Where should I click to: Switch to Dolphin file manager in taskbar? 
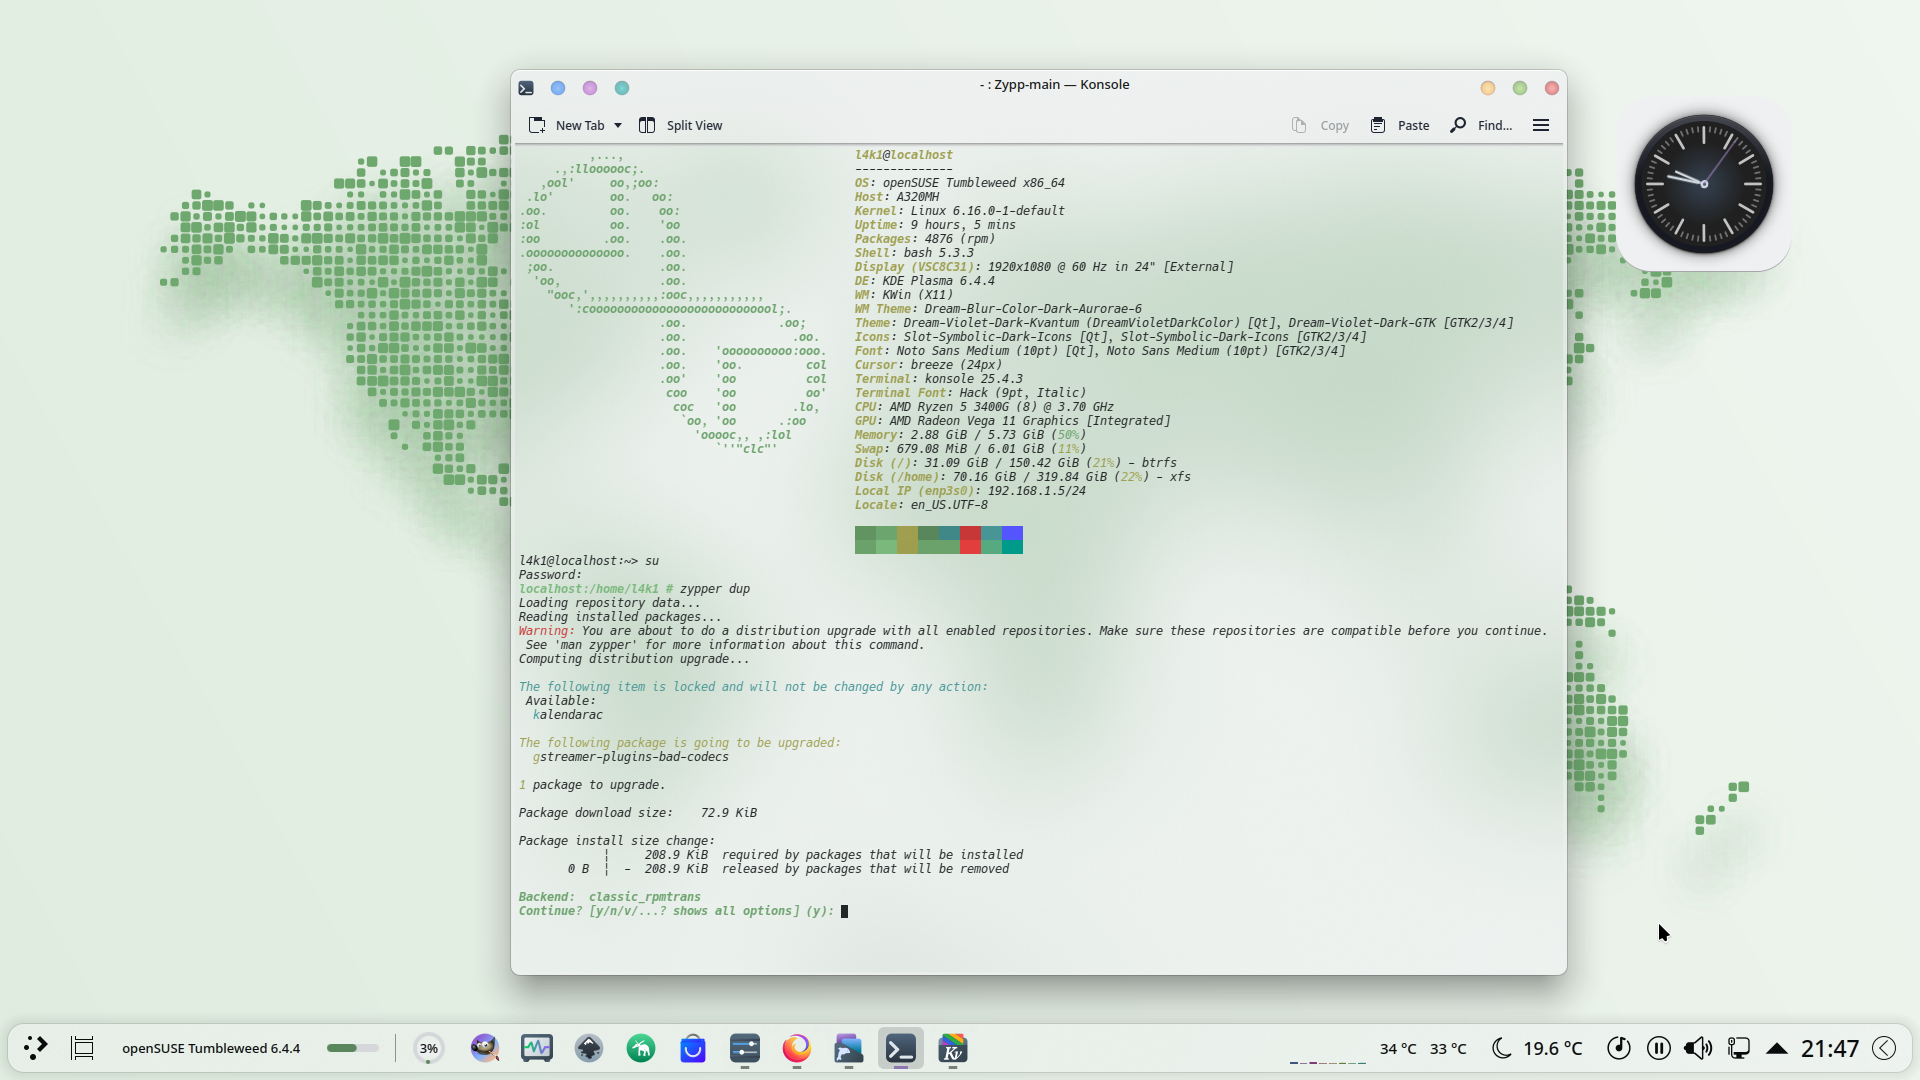click(849, 1048)
